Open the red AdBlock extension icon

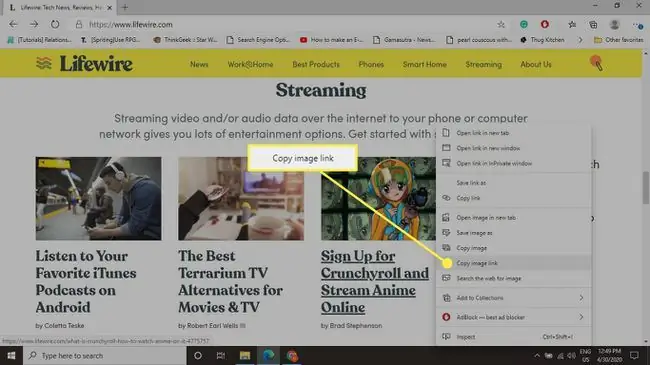(x=545, y=24)
